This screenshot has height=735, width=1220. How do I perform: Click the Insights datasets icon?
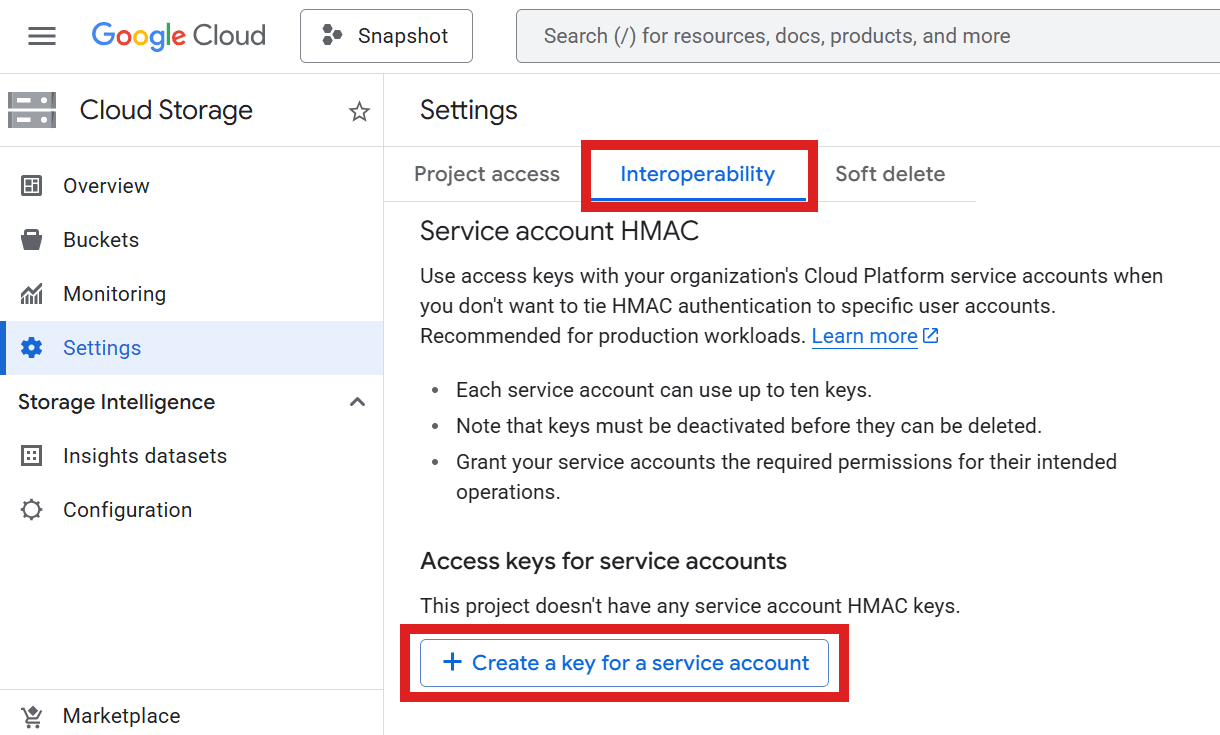click(32, 456)
